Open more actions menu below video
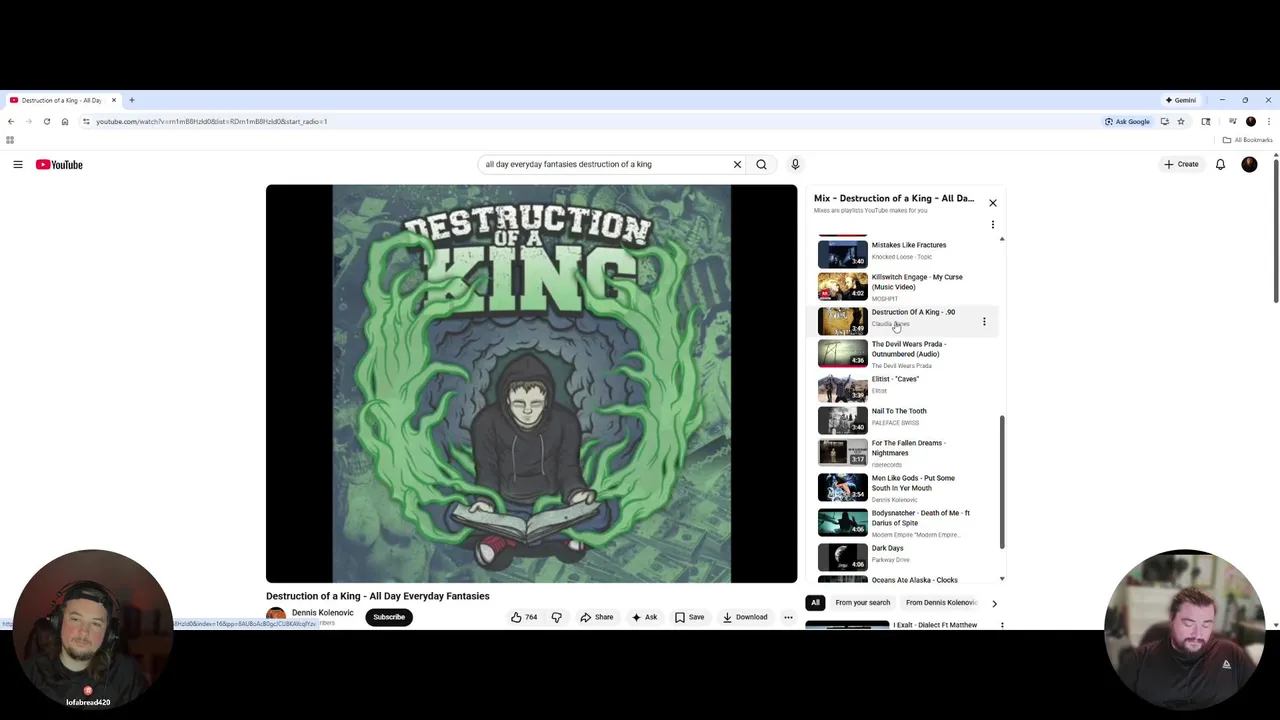1280x720 pixels. point(788,617)
